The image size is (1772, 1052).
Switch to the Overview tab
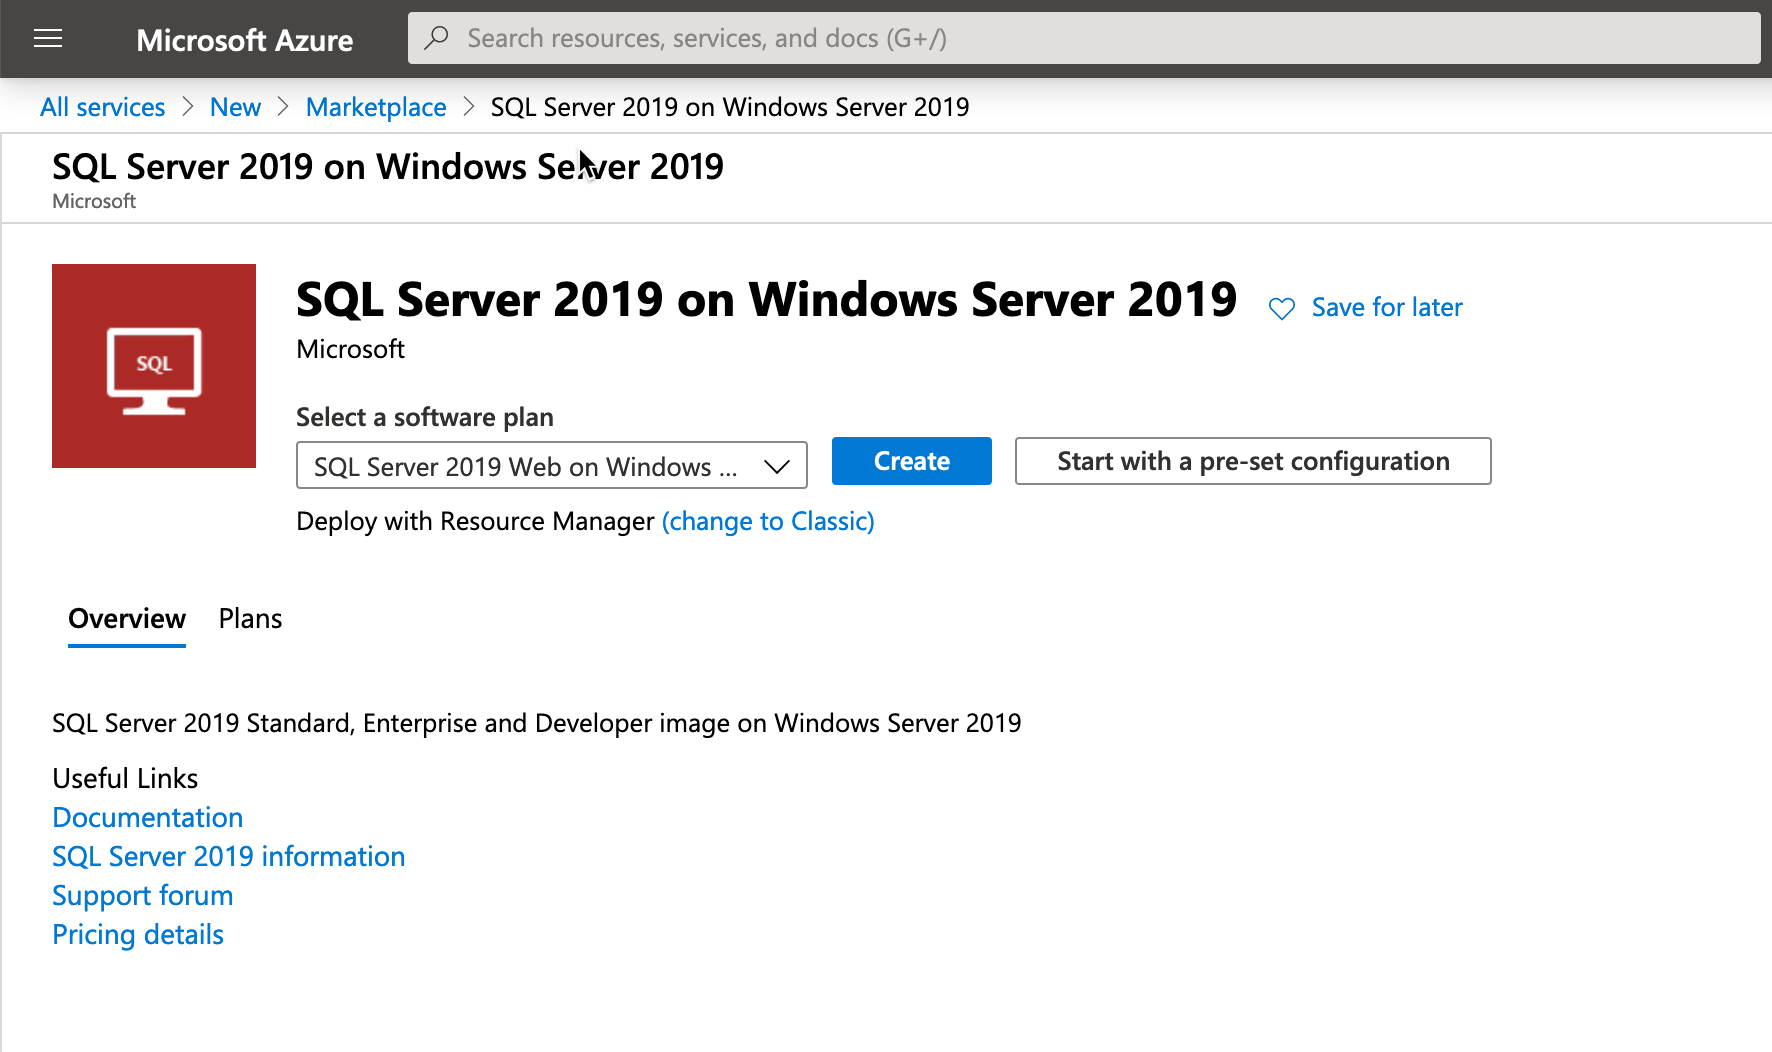pyautogui.click(x=127, y=619)
